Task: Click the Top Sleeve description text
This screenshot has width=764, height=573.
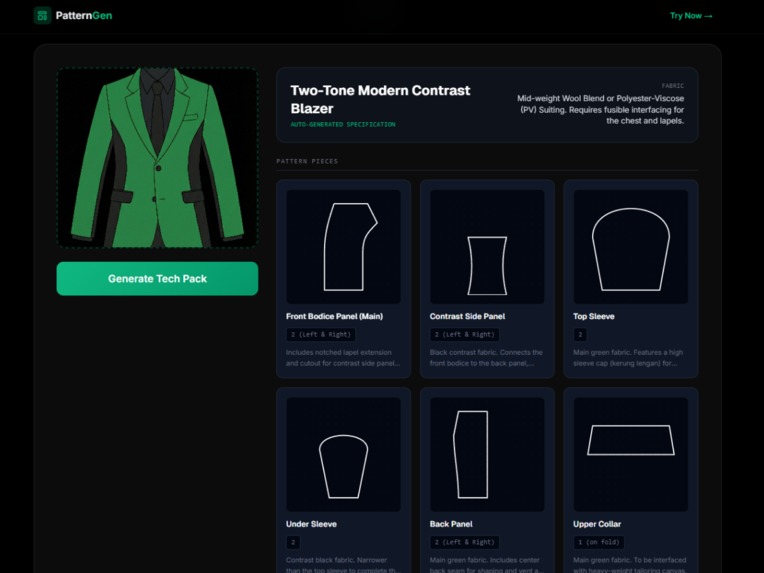Action: pyautogui.click(x=628, y=358)
